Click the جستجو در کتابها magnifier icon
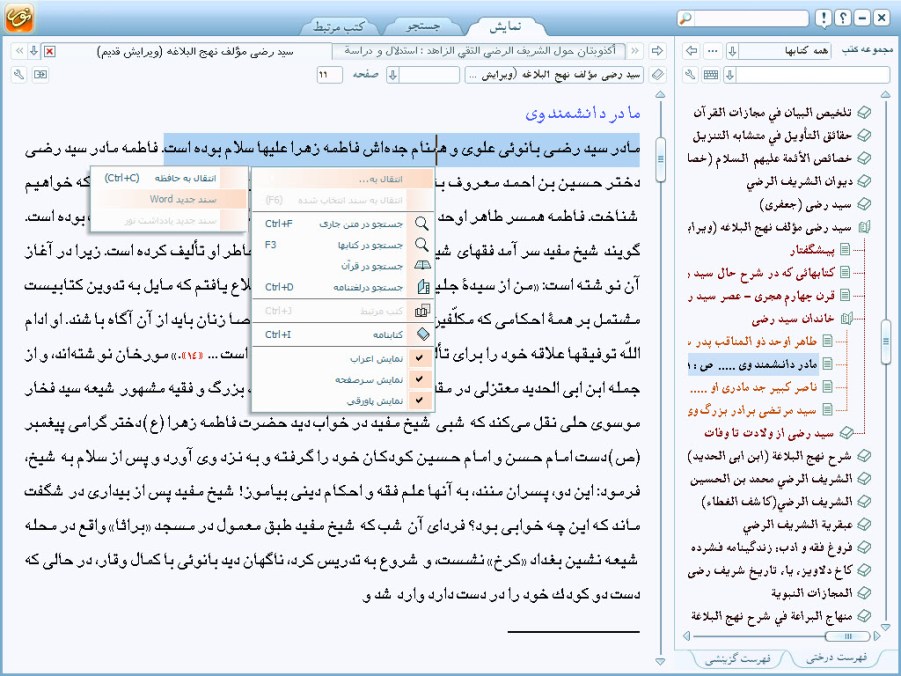This screenshot has width=901, height=676. pos(422,244)
